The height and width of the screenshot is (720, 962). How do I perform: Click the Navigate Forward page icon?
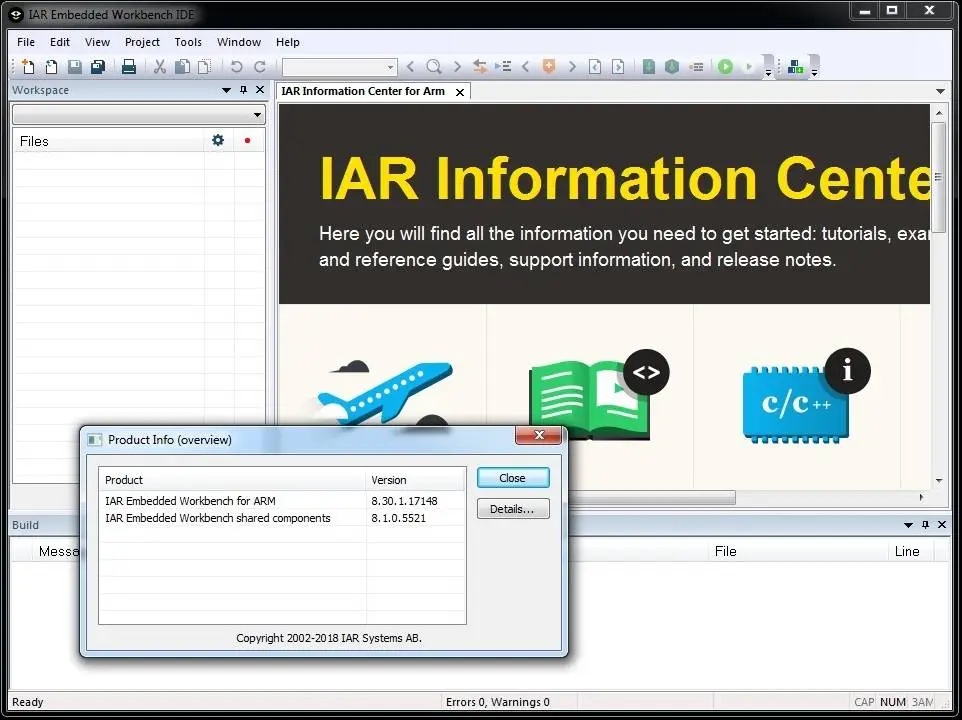(618, 66)
